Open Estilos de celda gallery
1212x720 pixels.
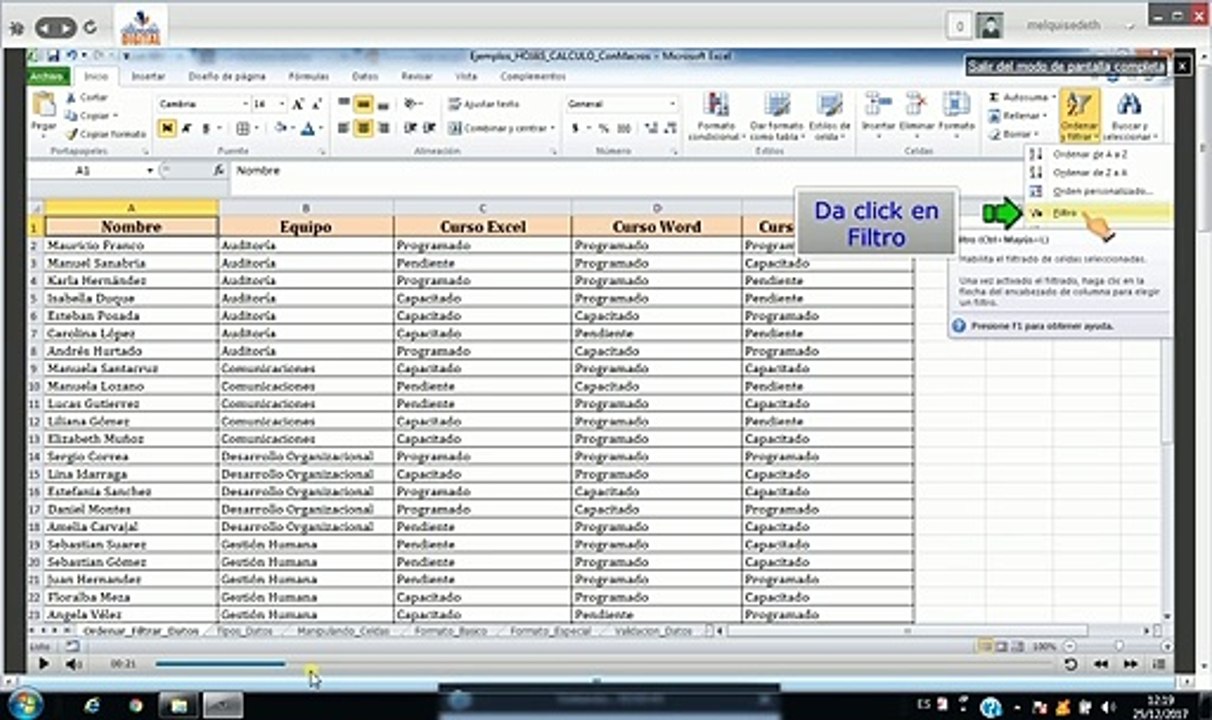(829, 116)
